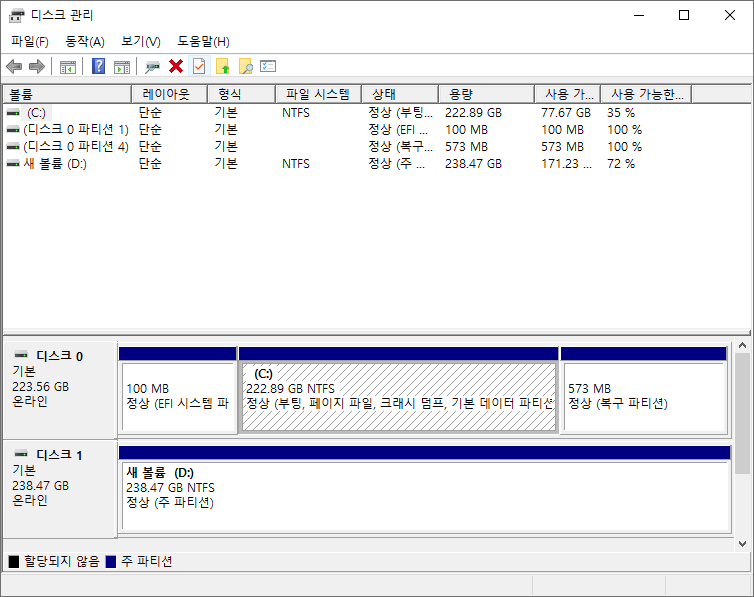Click drive icon beside (C:) in volume list
Screen dimensions: 754x597
point(13,112)
